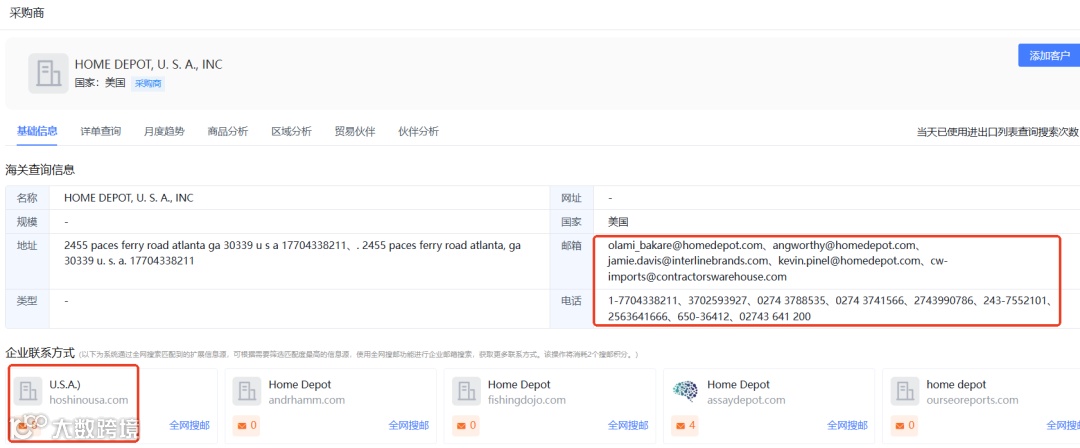Open the 贸易伙伴 tab
Image resolution: width=1080 pixels, height=448 pixels.
pyautogui.click(x=355, y=131)
